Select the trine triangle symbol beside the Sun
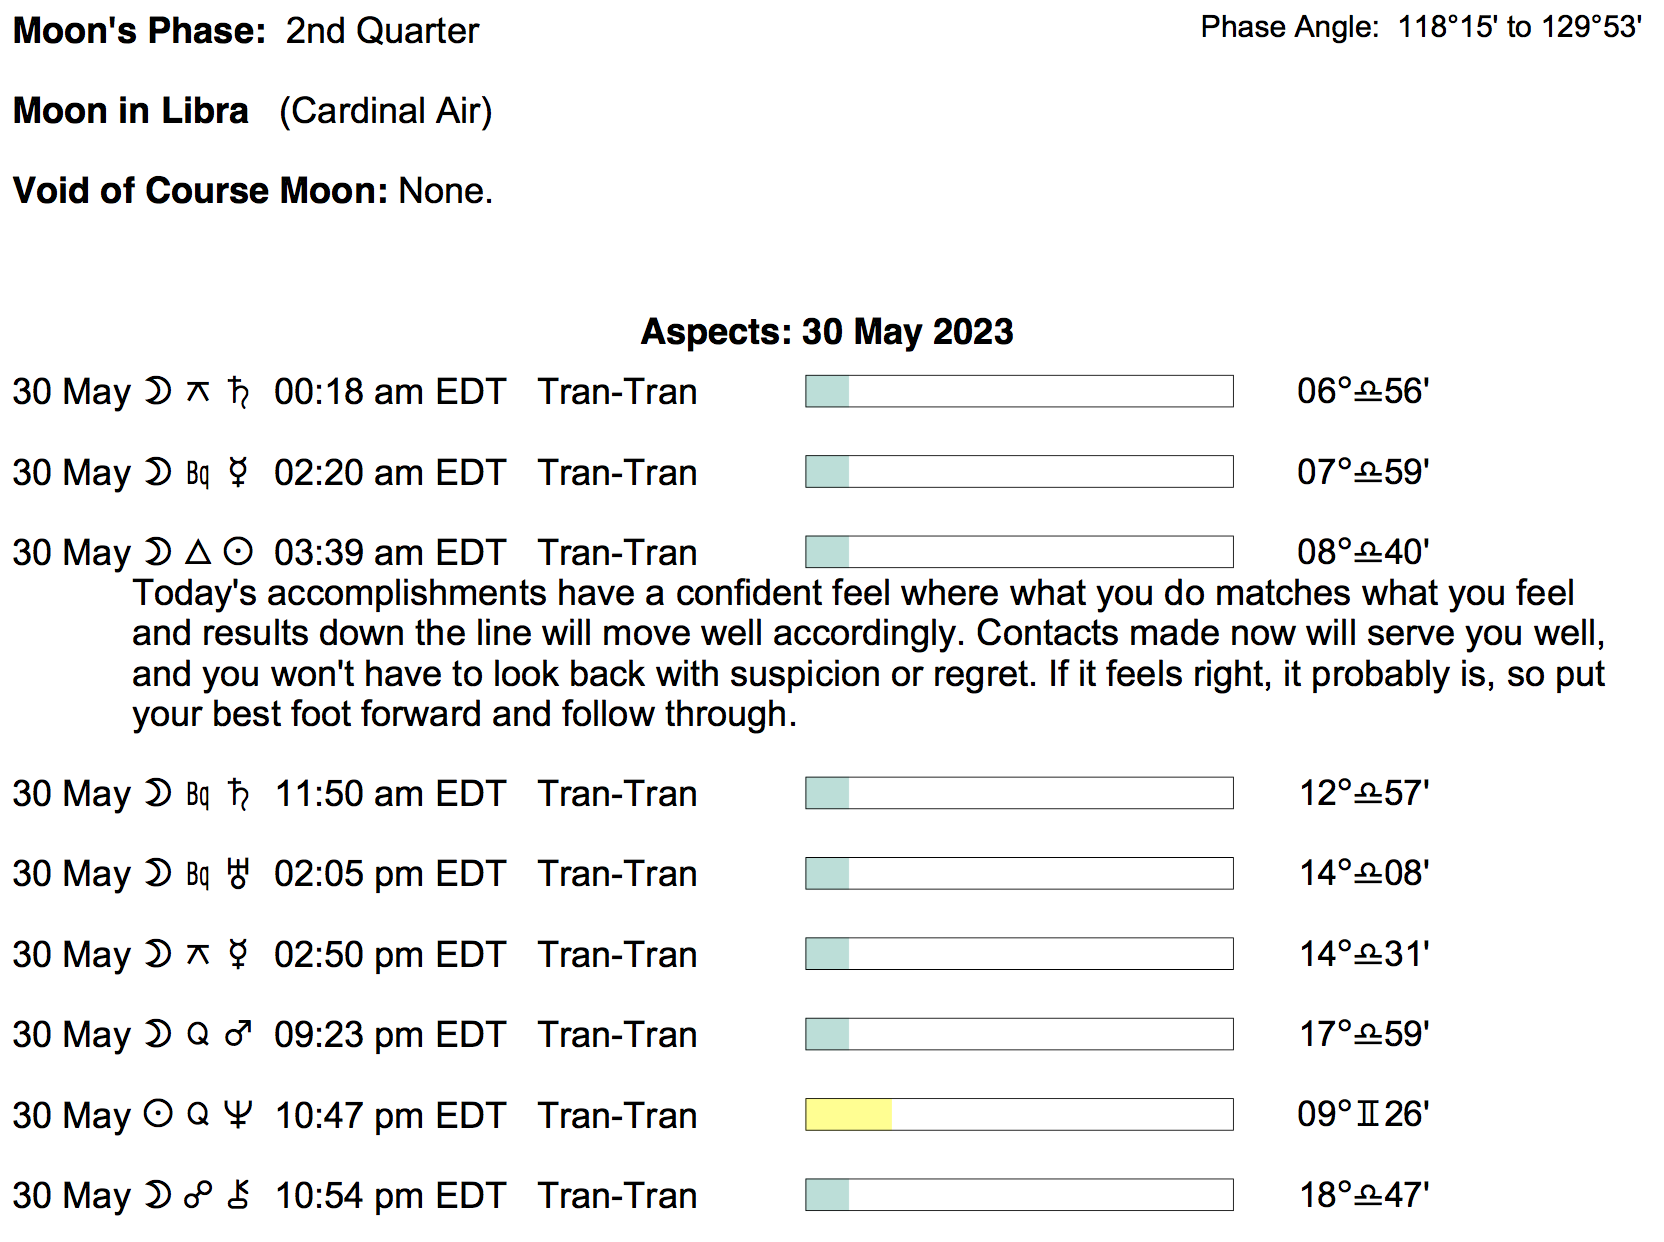Screen dimensions: 1664x1242 198,552
